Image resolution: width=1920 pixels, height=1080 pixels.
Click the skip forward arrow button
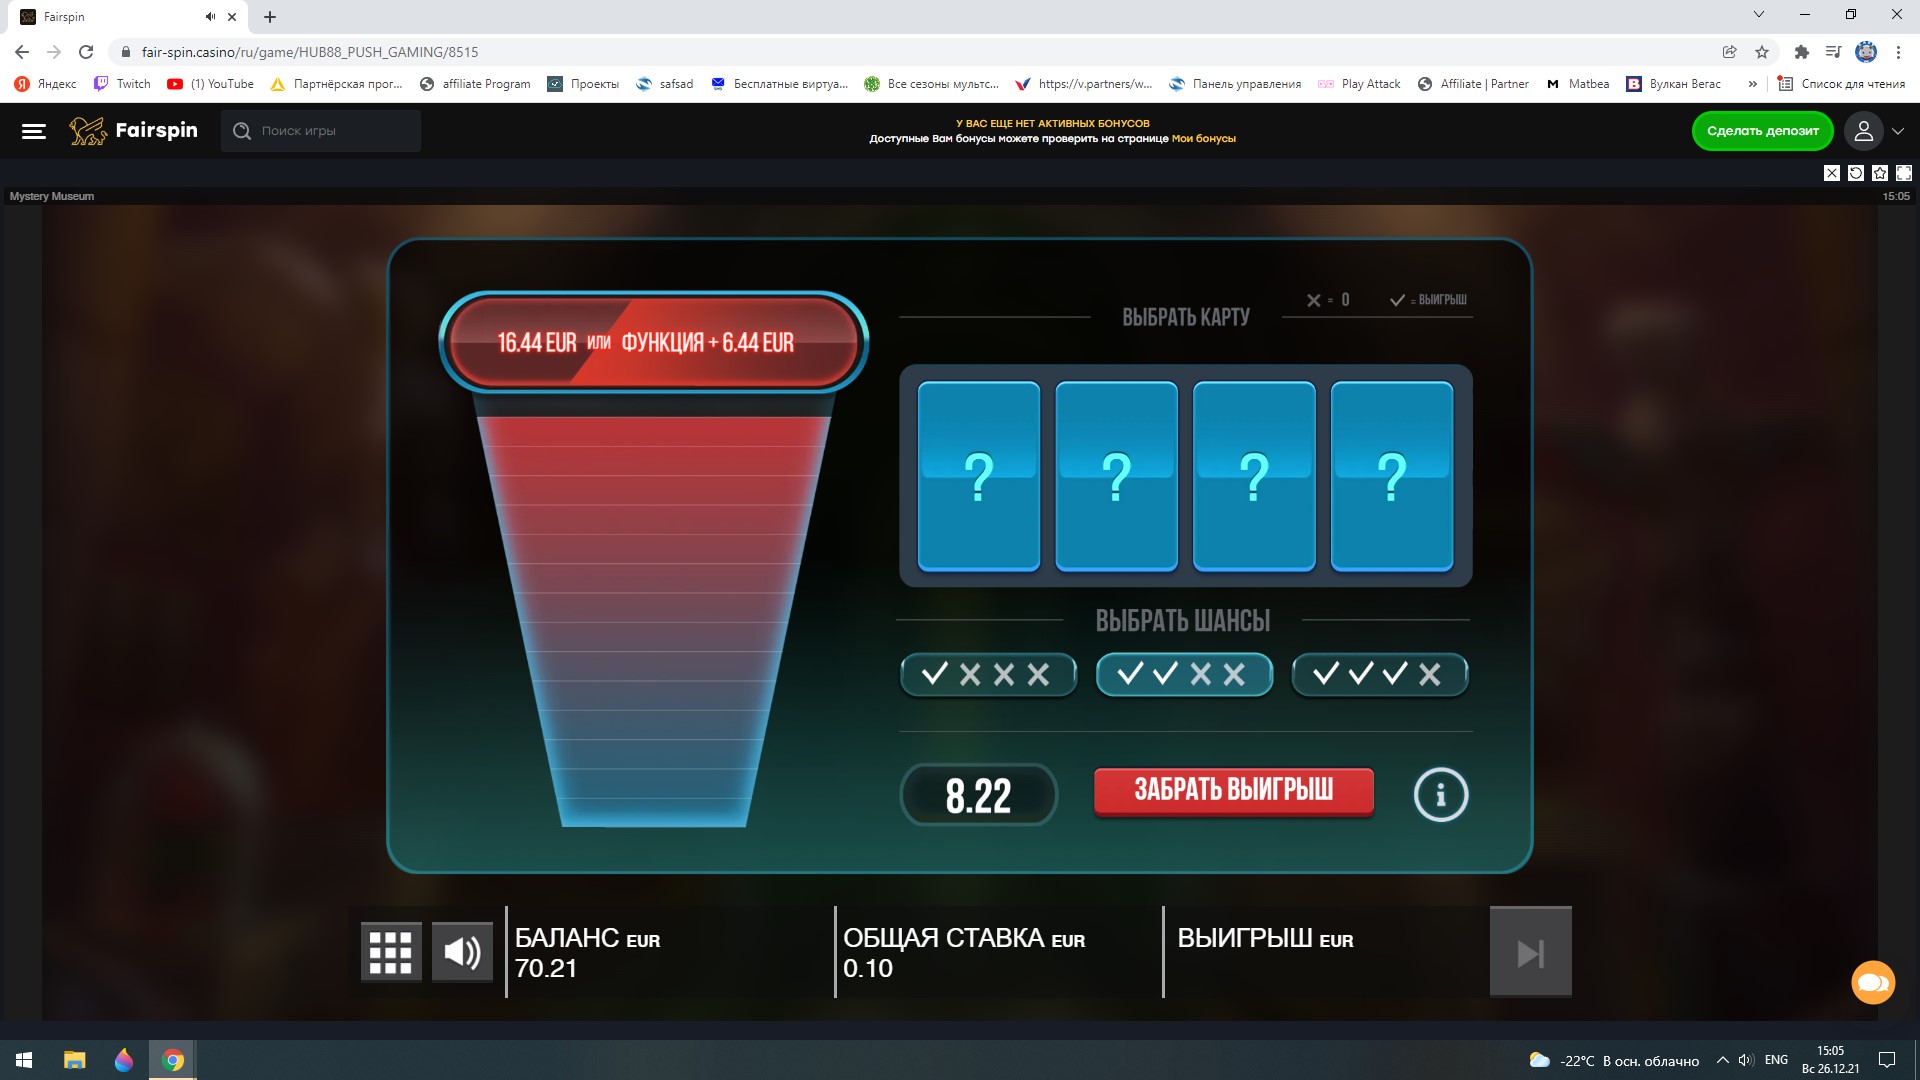[x=1530, y=952]
